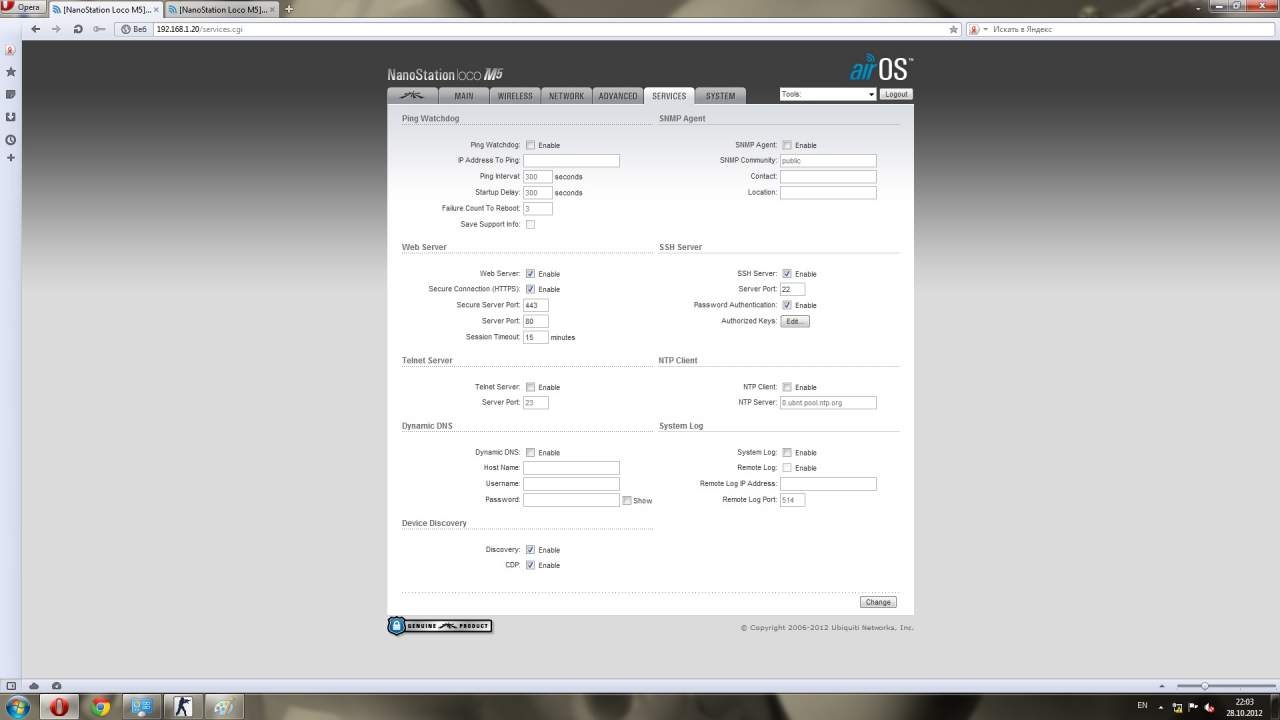Click the SSH Server Port field
Screen dimensions: 1280x720
click(793, 289)
